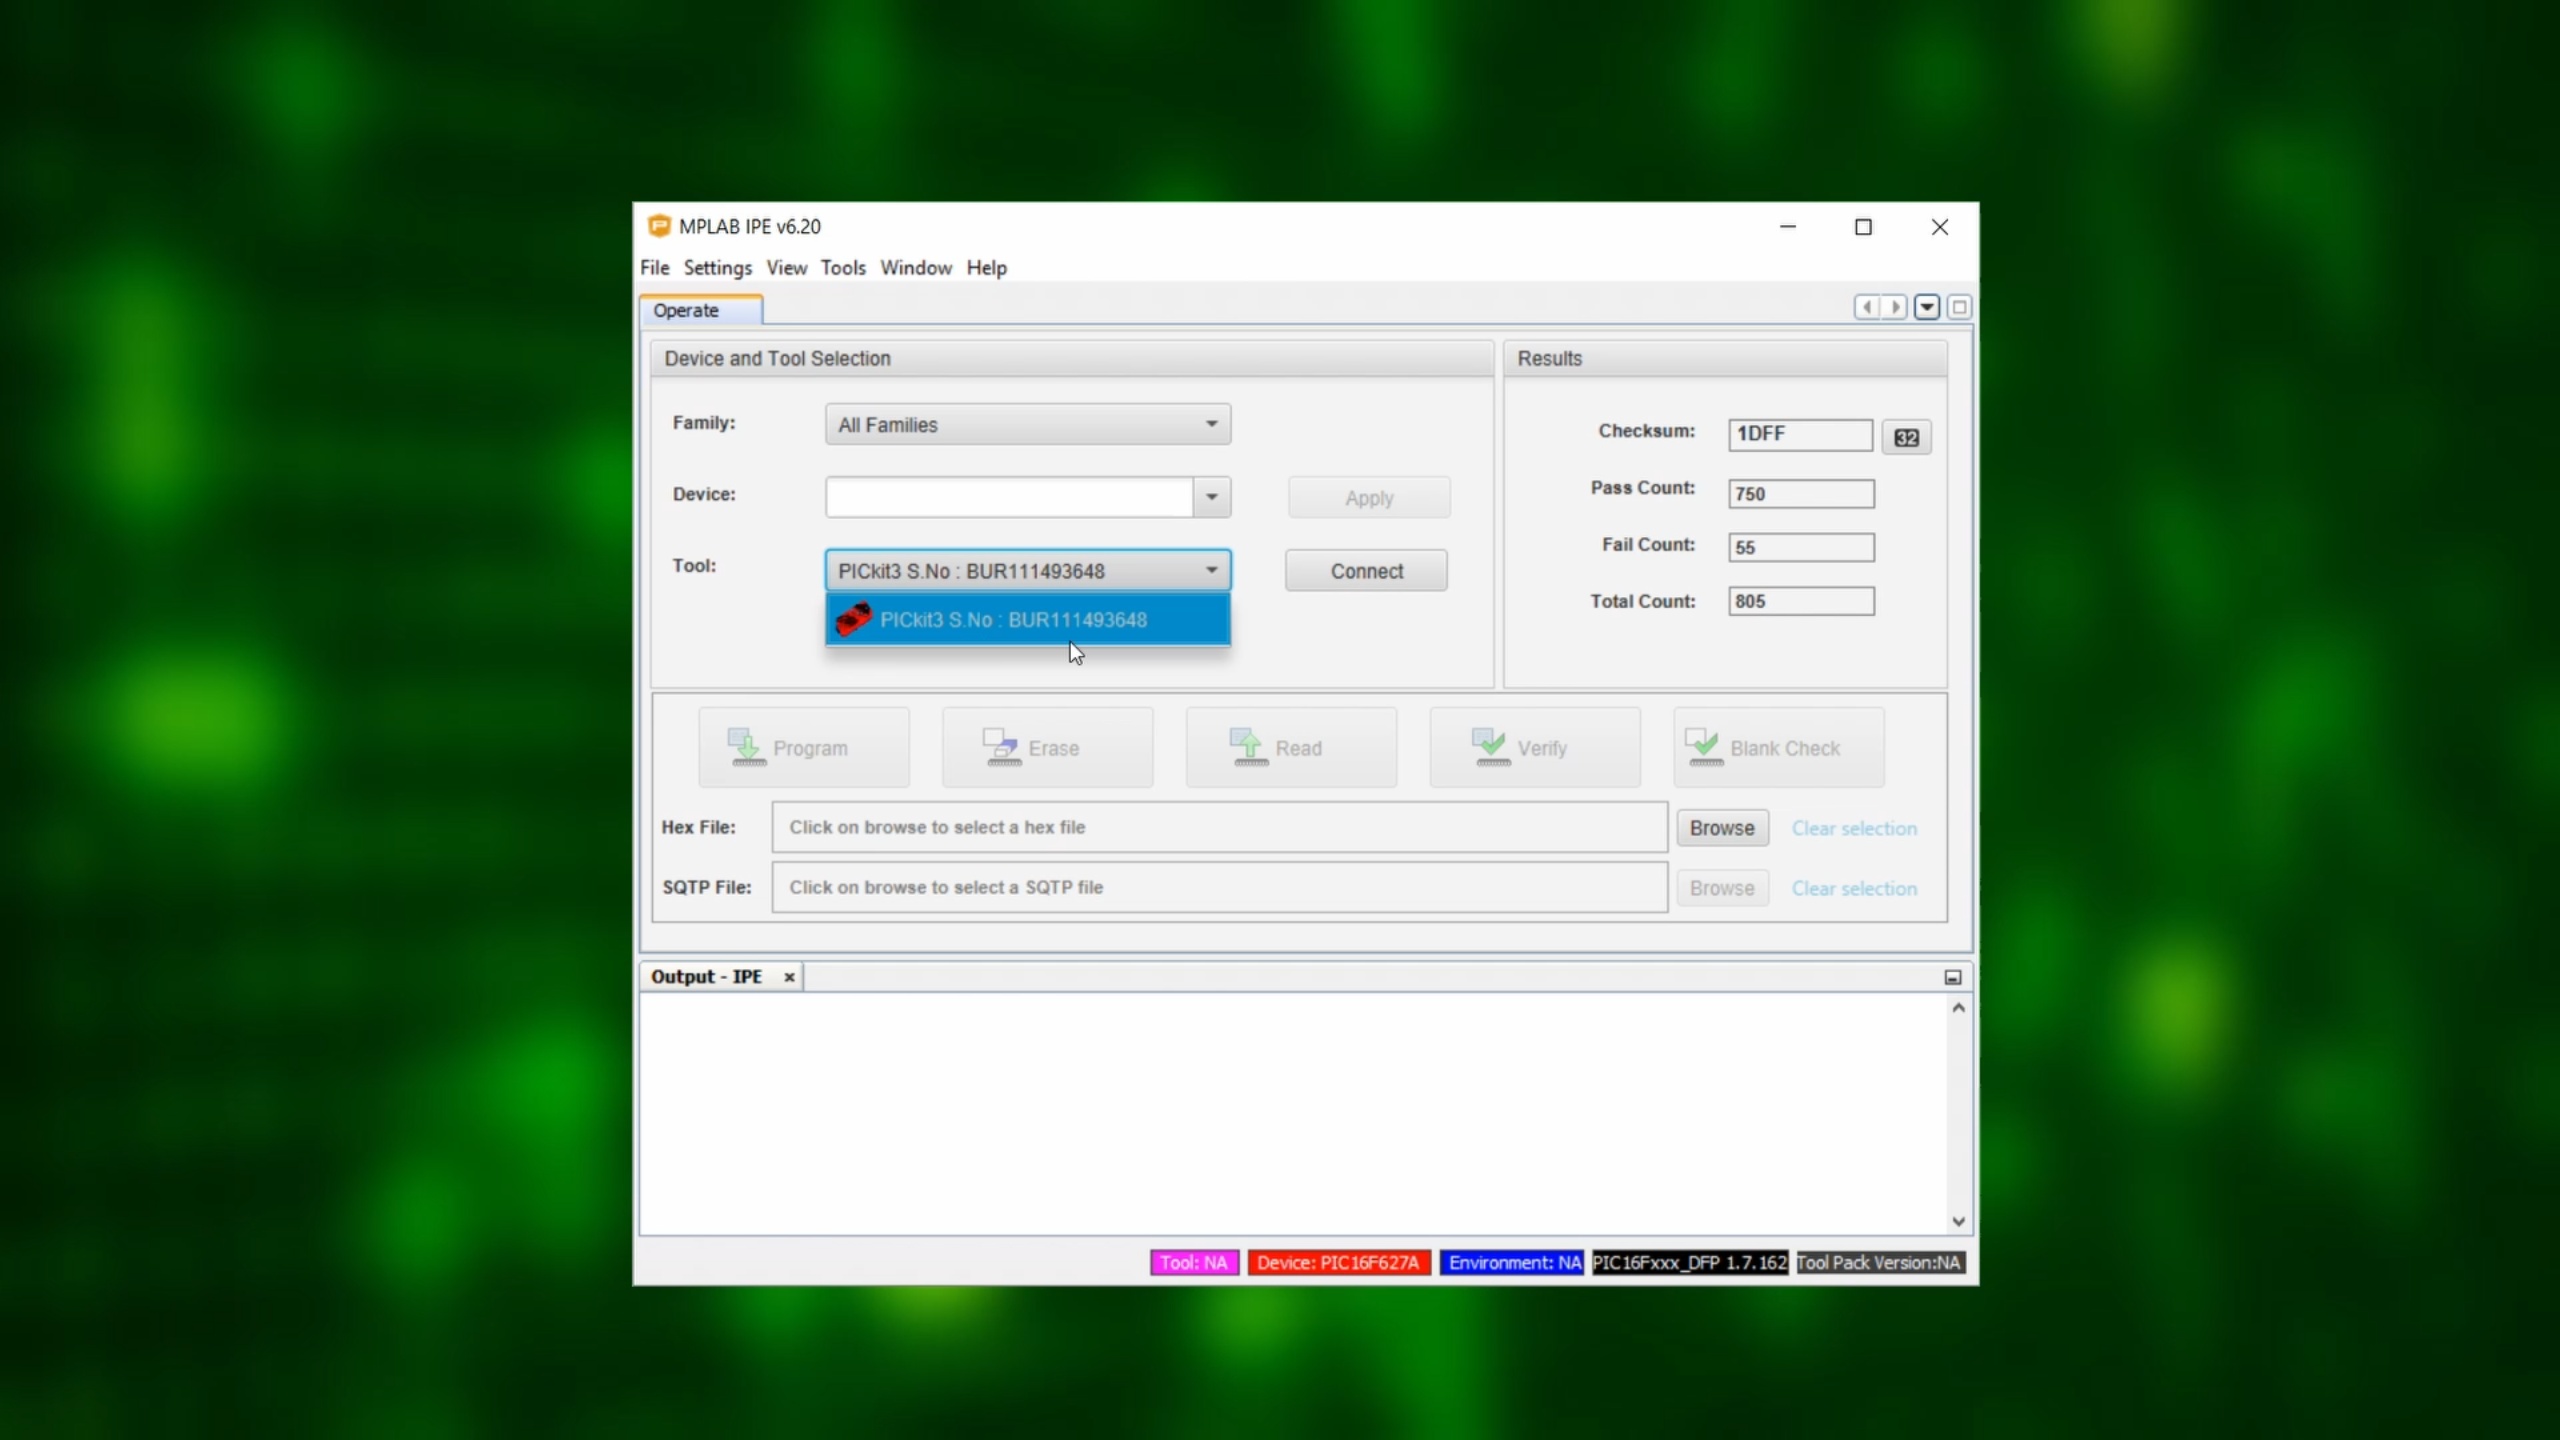The image size is (2560, 1440).
Task: Click the Program button icon
Action: click(746, 747)
